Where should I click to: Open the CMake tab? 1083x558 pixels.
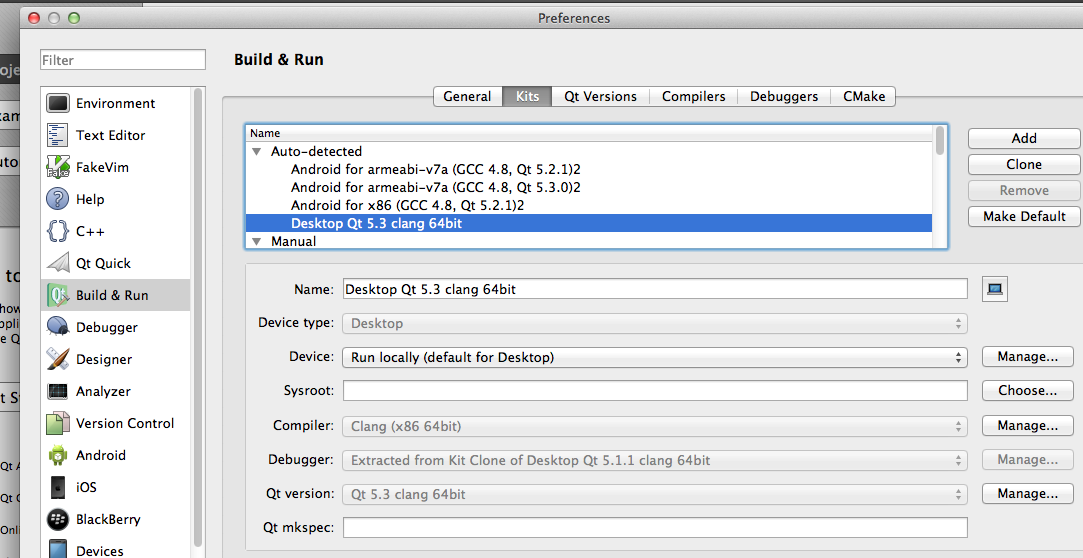pos(864,97)
